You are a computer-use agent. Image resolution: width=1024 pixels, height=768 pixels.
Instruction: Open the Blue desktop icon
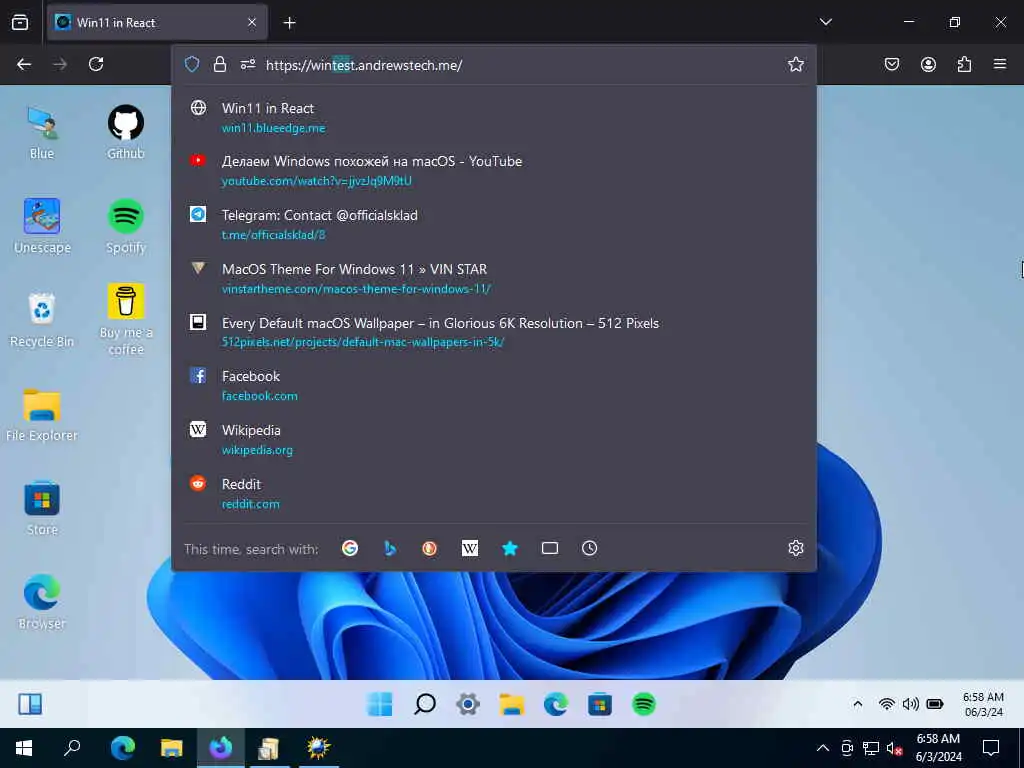[x=42, y=133]
